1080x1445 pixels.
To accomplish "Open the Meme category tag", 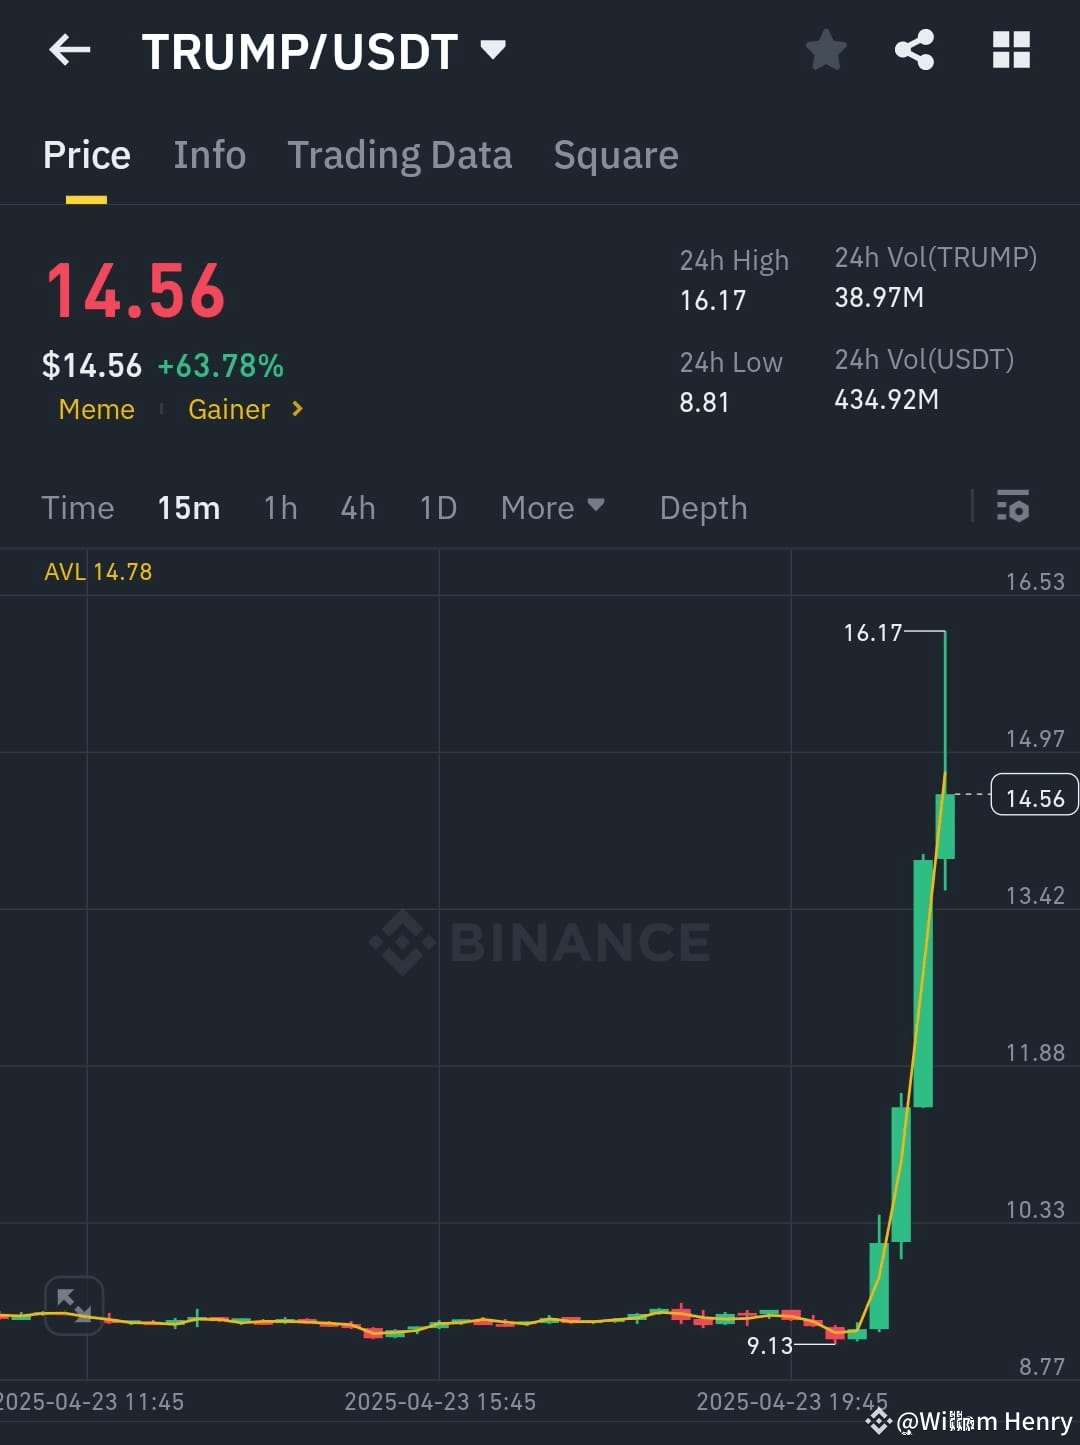I will (96, 410).
